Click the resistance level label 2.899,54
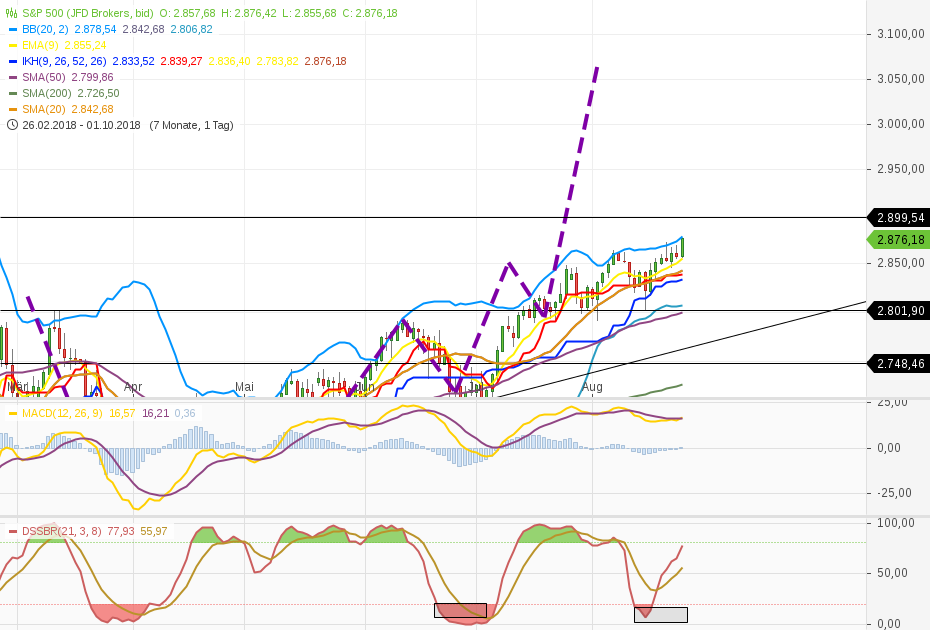 [897, 217]
